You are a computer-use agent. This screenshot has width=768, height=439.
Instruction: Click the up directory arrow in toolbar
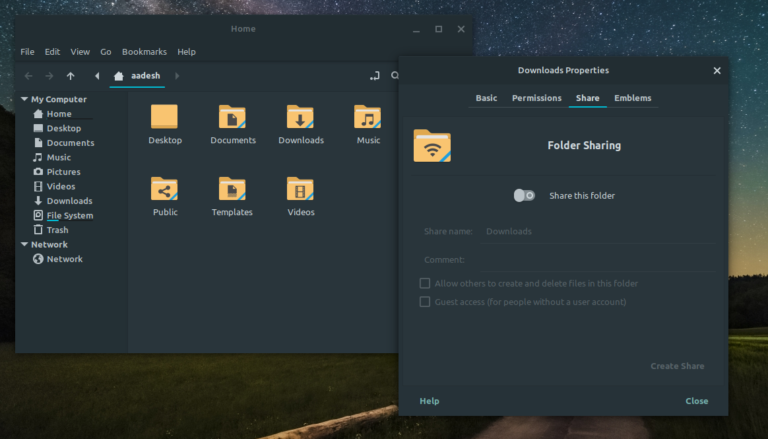(70, 76)
